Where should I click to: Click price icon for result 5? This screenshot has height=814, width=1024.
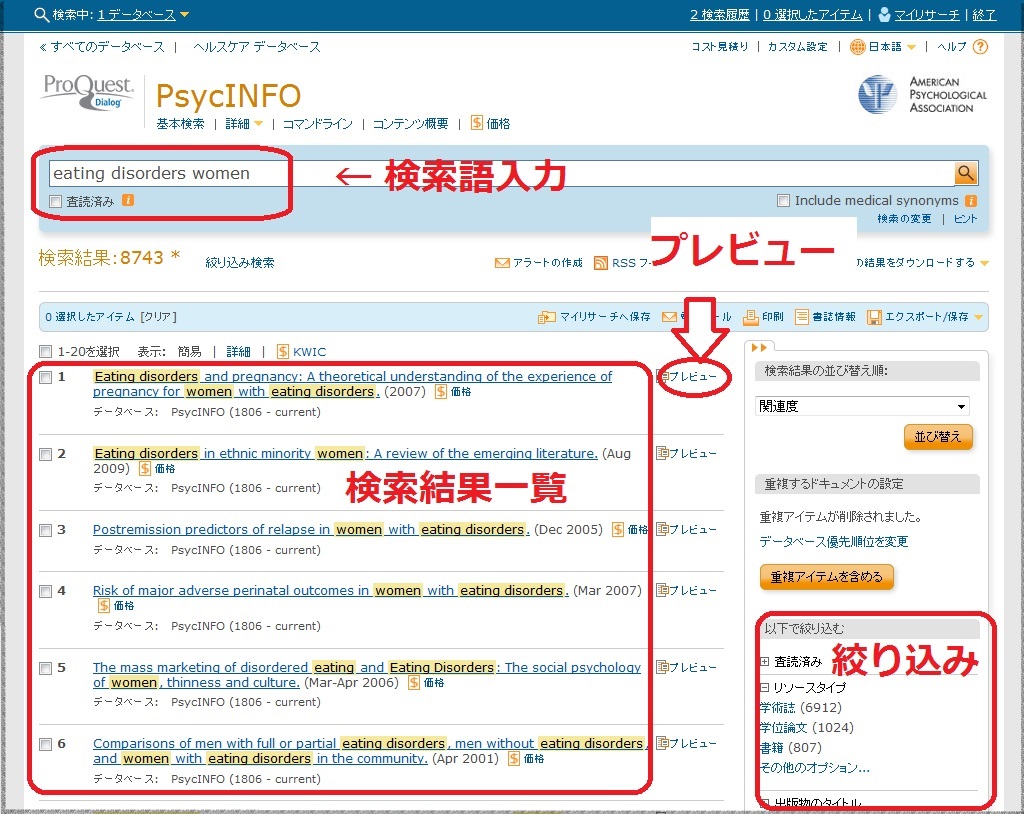(413, 683)
